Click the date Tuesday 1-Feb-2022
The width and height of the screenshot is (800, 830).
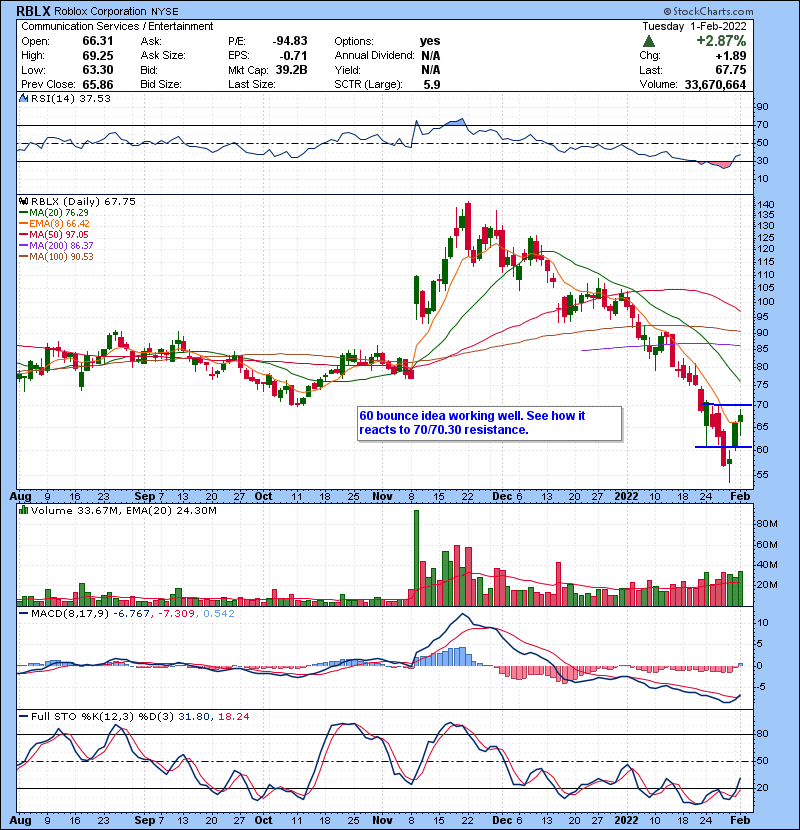(694, 26)
